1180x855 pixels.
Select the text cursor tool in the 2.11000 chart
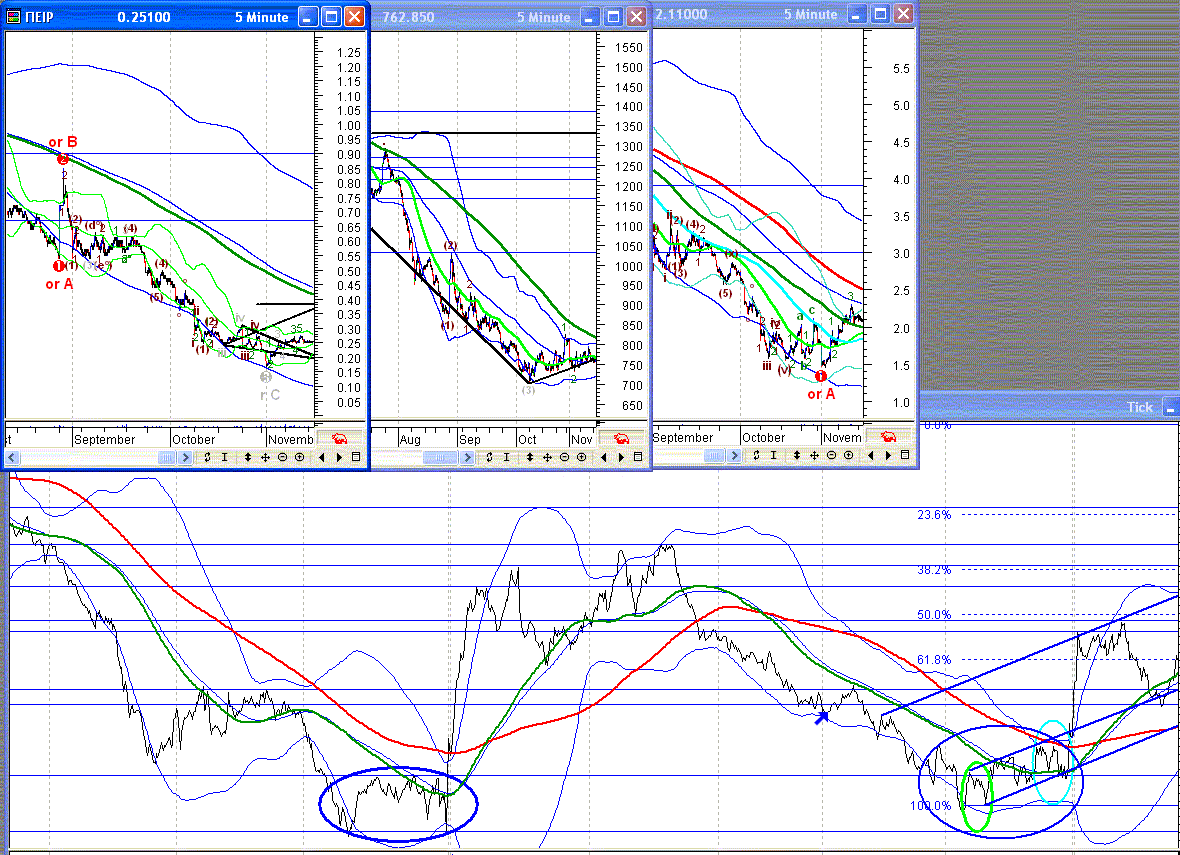(x=774, y=455)
